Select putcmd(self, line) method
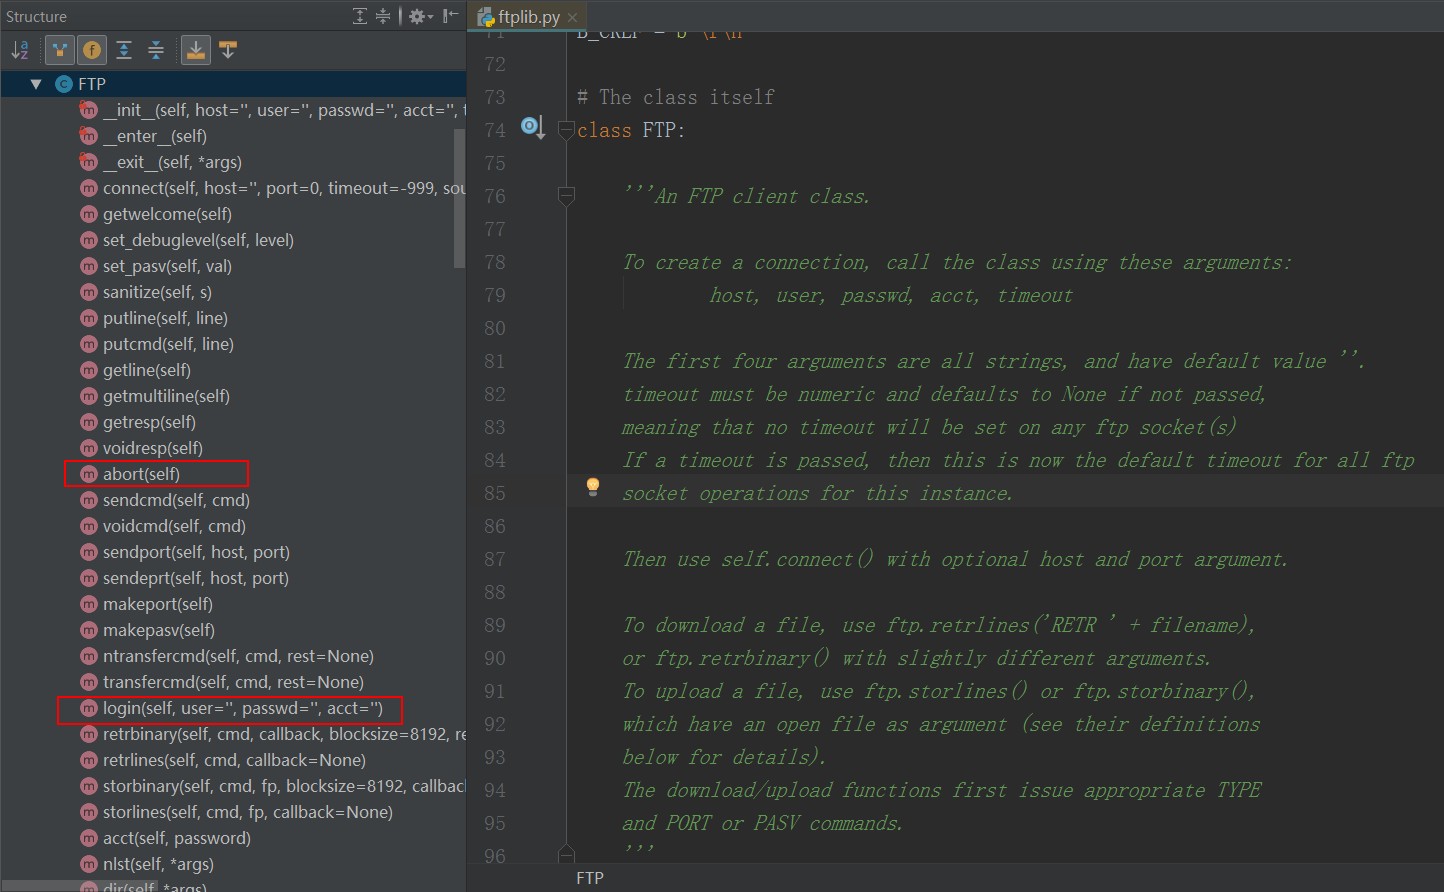 tap(168, 344)
